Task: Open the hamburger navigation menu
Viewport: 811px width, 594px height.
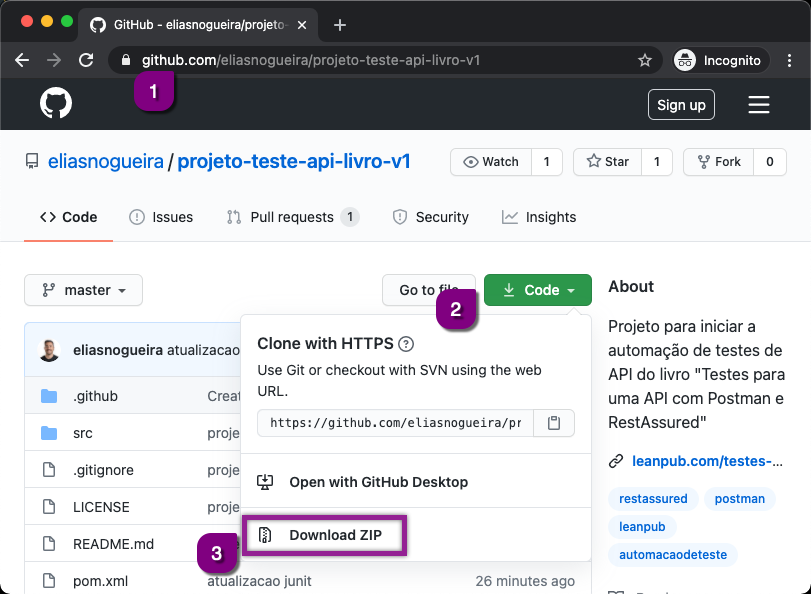Action: (x=759, y=105)
